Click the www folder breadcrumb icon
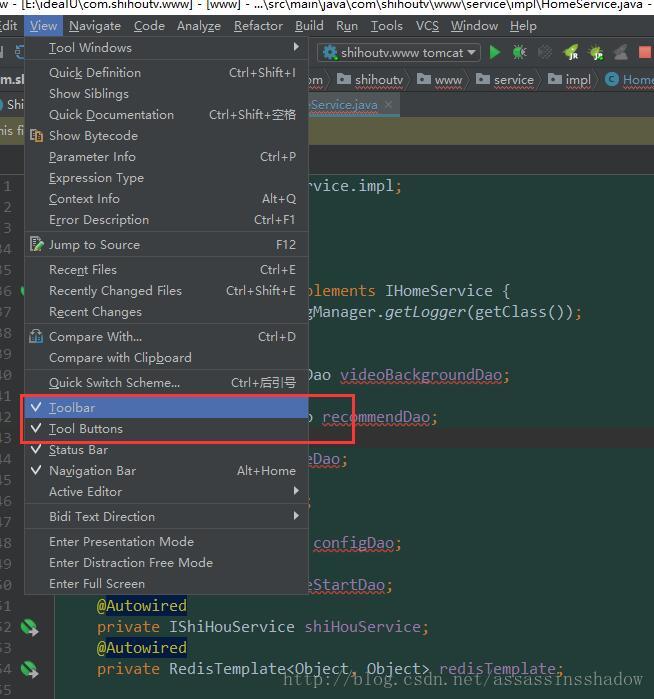 [x=424, y=79]
